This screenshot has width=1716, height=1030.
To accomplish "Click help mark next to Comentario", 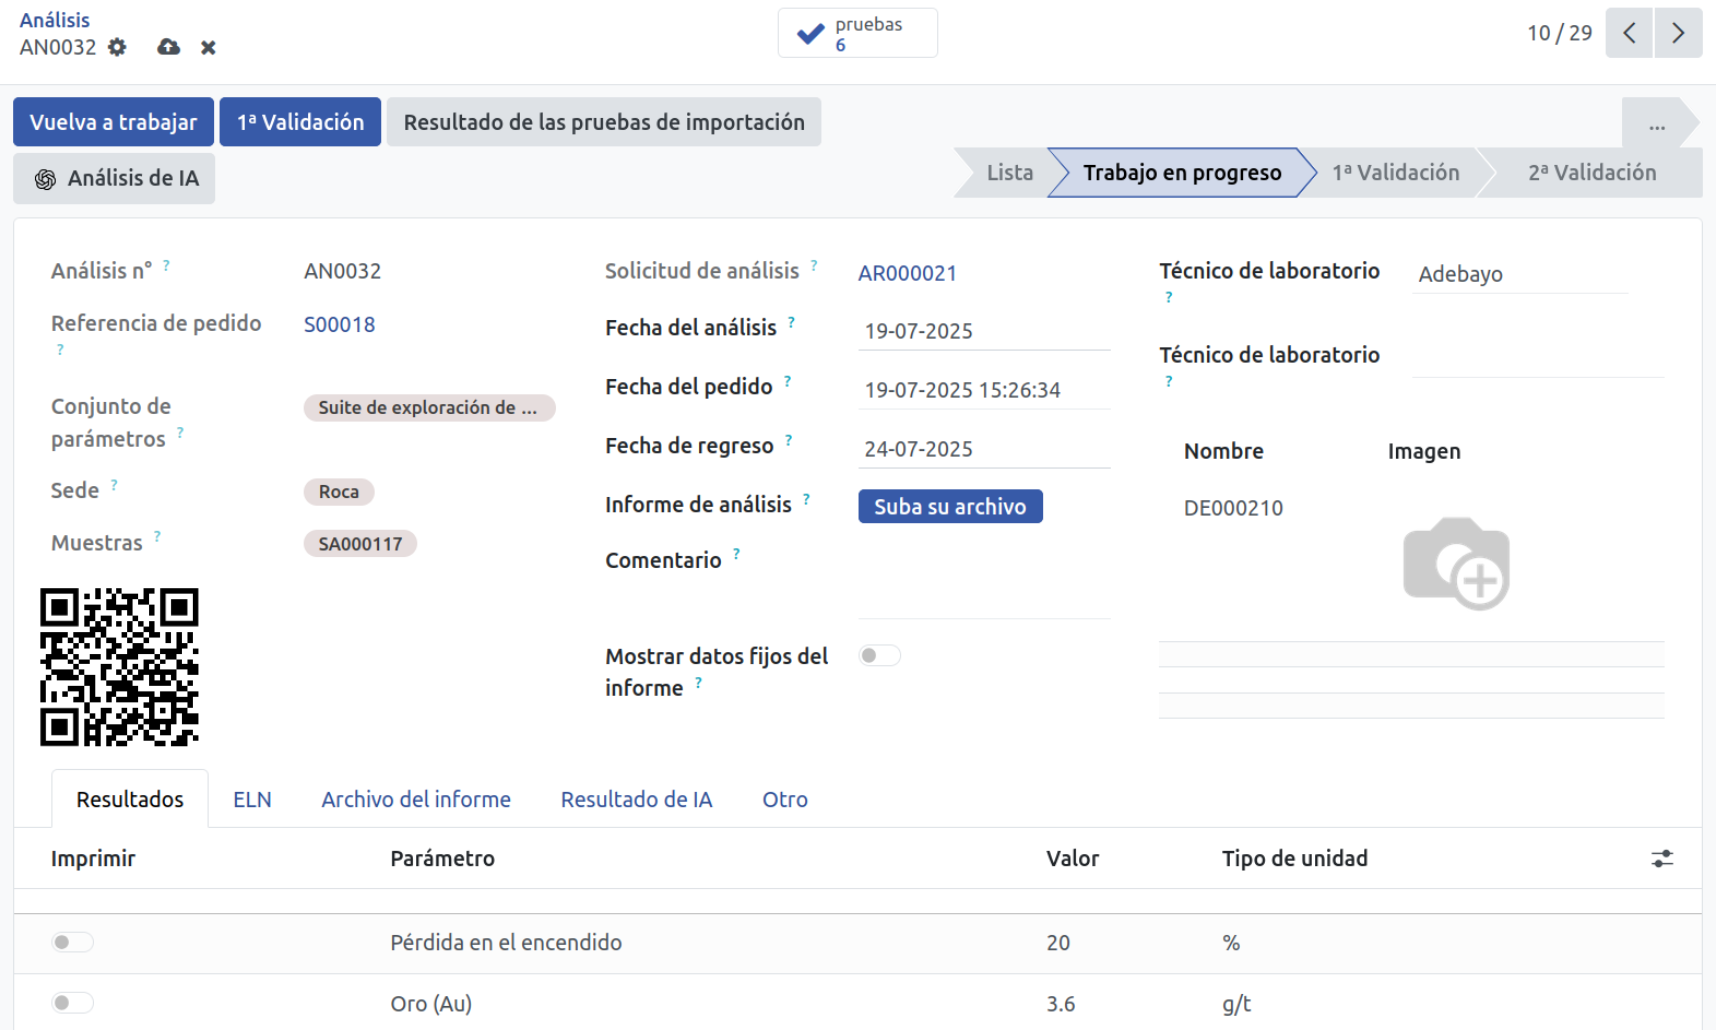I will point(736,554).
